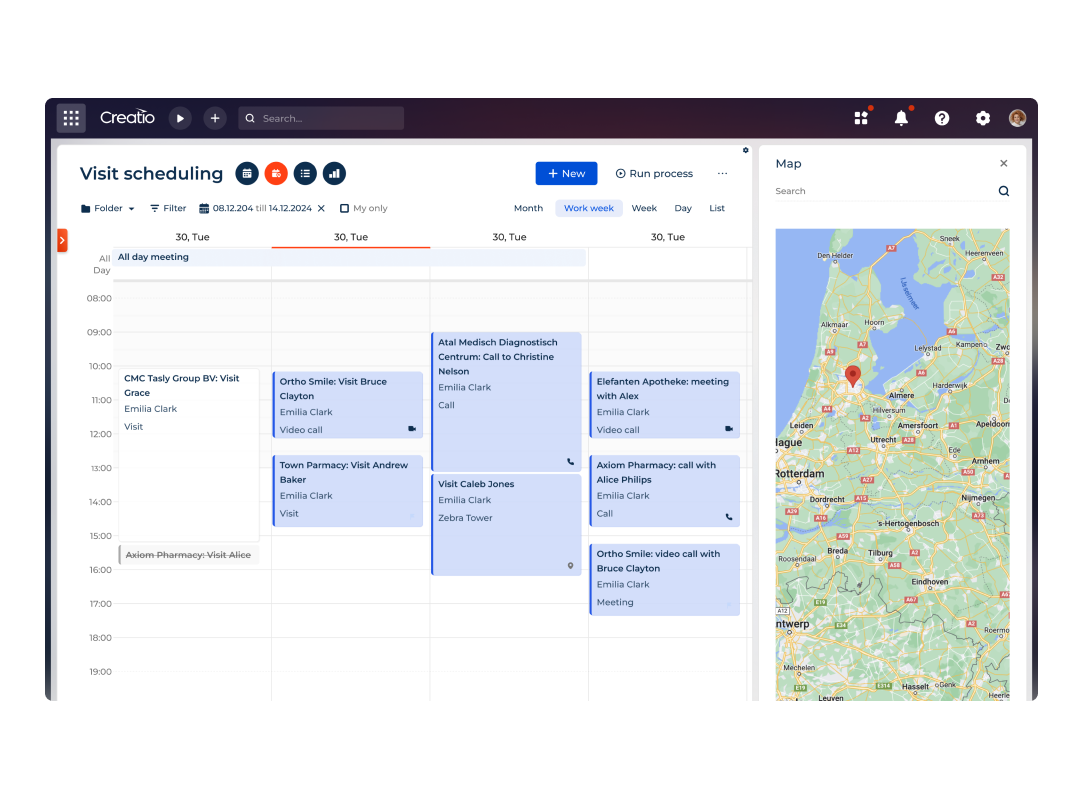Open the analytics chart view icon
1082x800 pixels.
pos(334,173)
